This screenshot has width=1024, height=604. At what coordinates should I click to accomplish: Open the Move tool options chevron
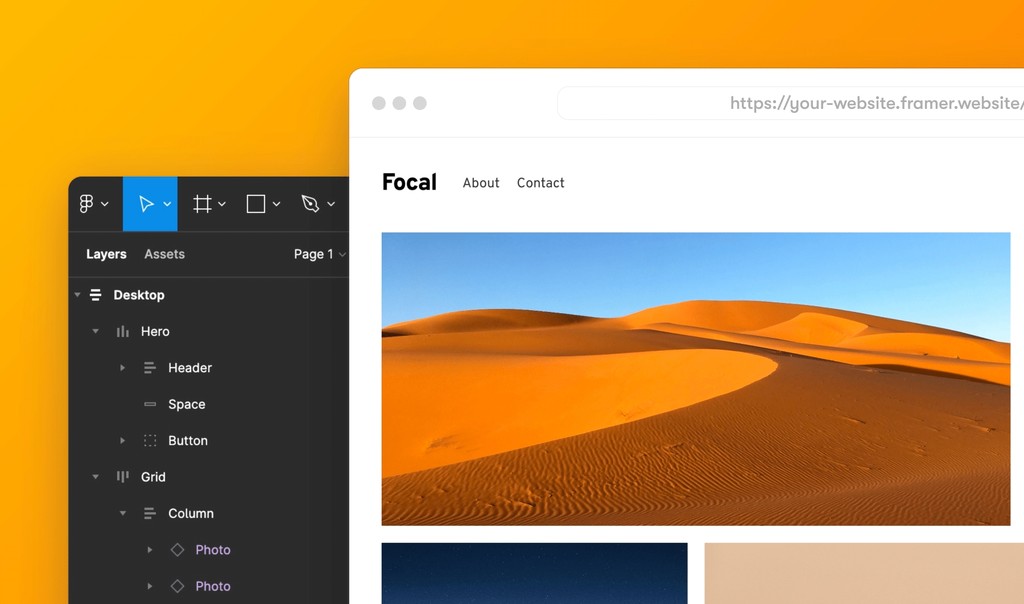[167, 204]
